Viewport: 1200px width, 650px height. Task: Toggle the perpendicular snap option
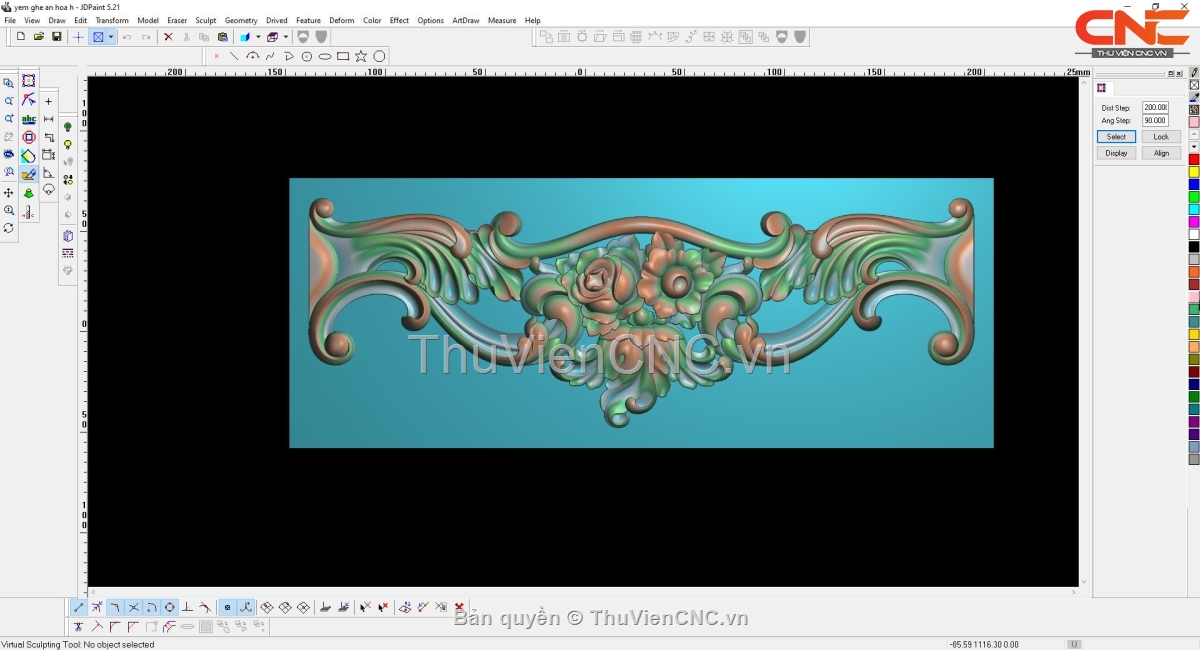point(187,607)
